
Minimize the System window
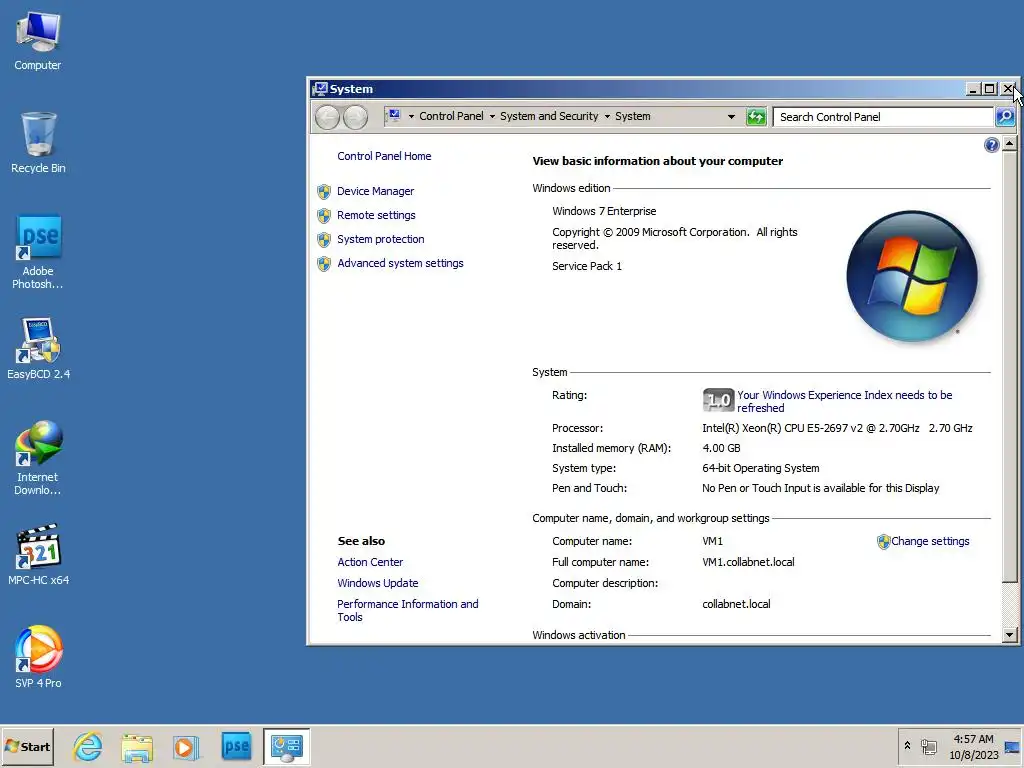974,89
